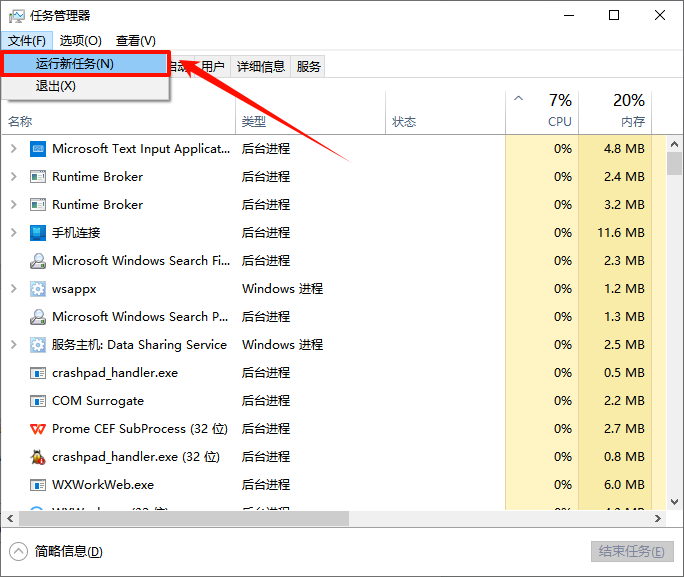Open the 查看(V) menu
The image size is (684, 577).
(136, 41)
